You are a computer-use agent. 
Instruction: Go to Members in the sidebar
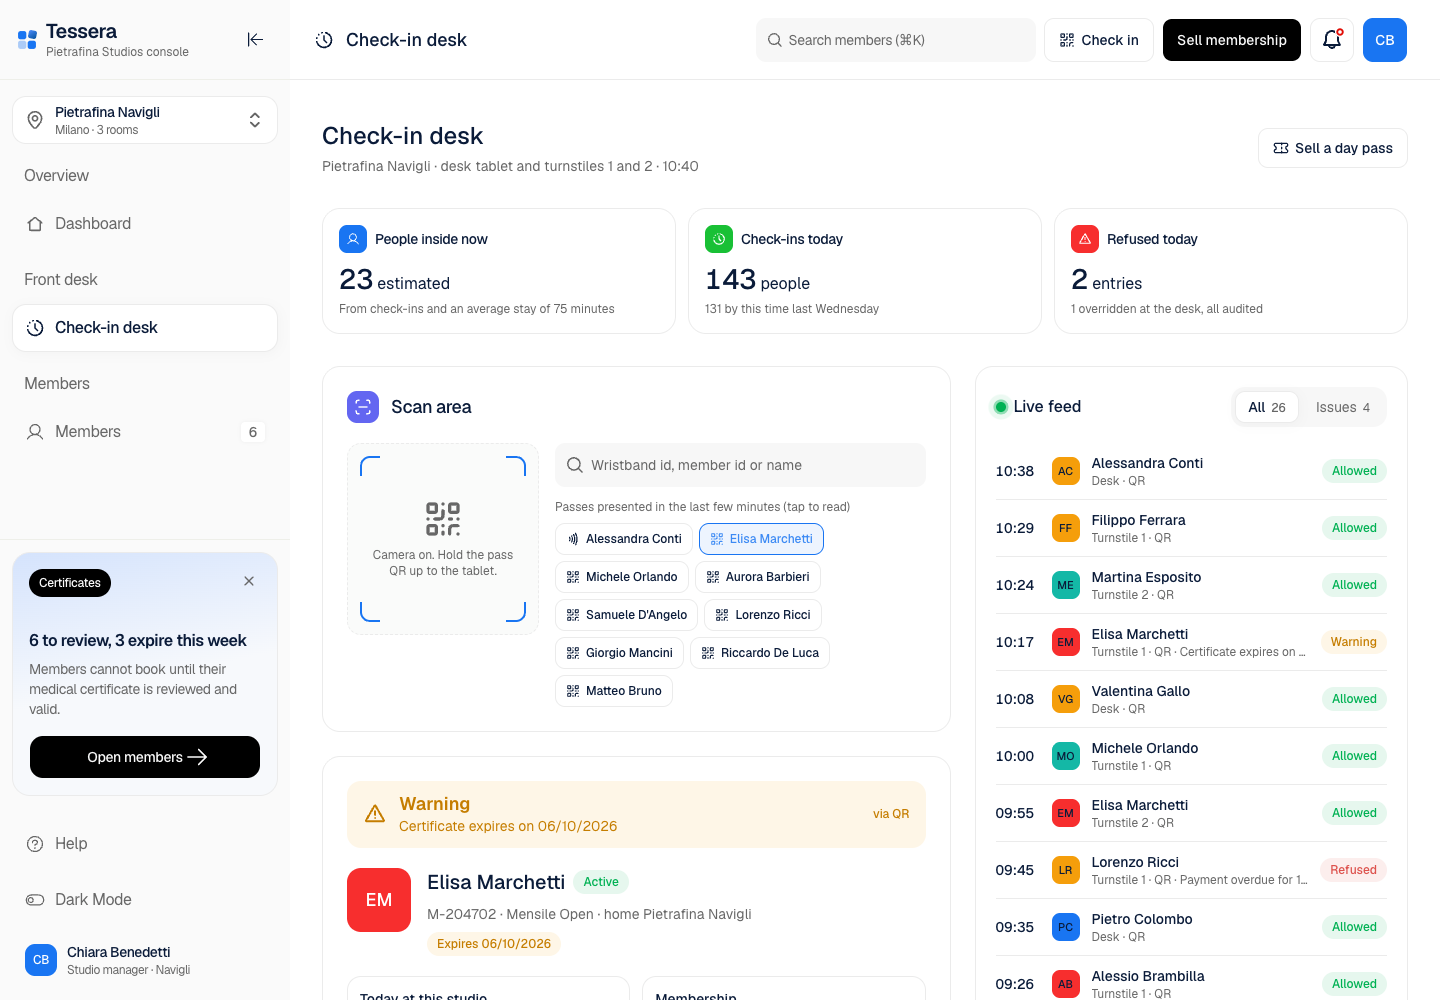click(x=145, y=432)
